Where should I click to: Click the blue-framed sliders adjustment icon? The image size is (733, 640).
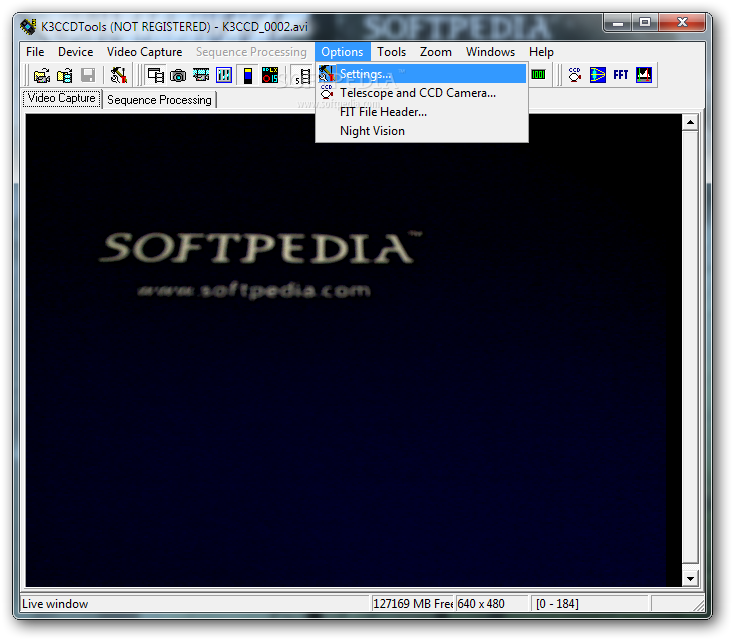pyautogui.click(x=224, y=75)
